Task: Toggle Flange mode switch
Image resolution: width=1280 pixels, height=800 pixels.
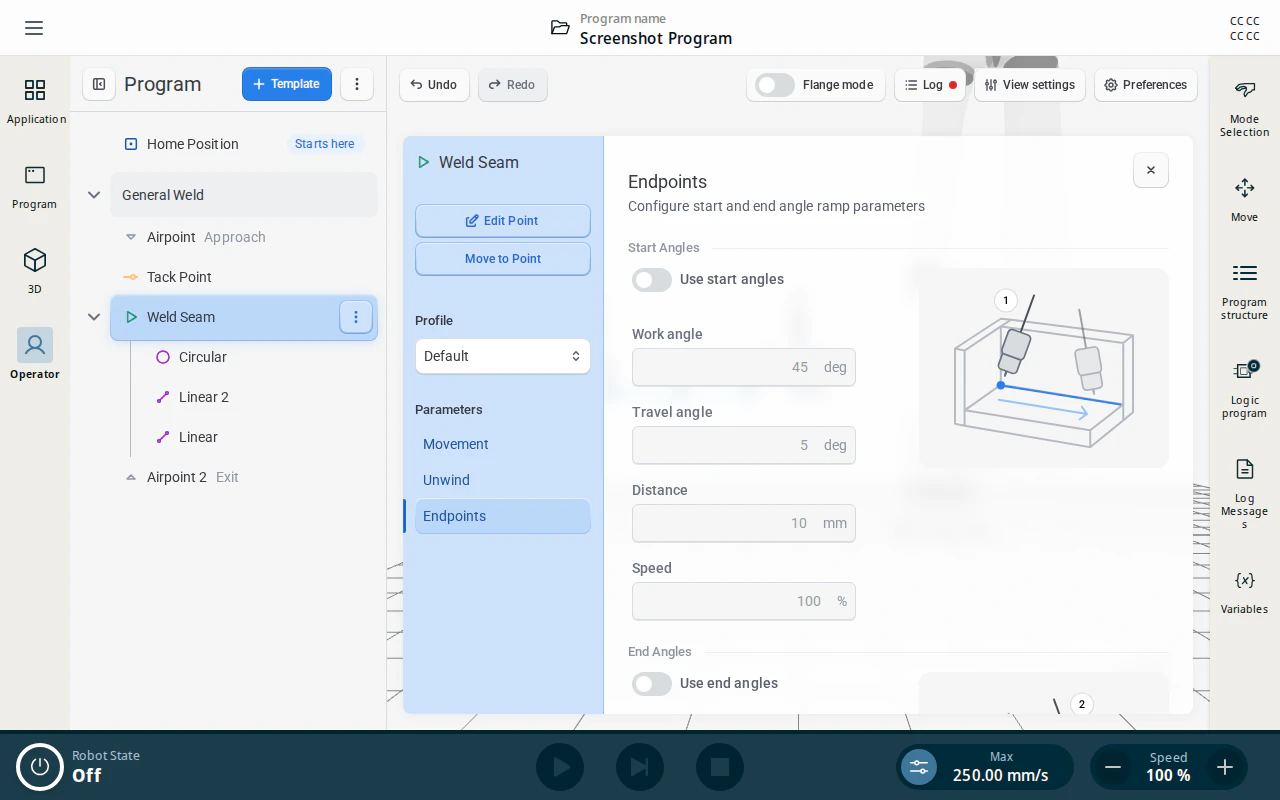Action: 775,85
